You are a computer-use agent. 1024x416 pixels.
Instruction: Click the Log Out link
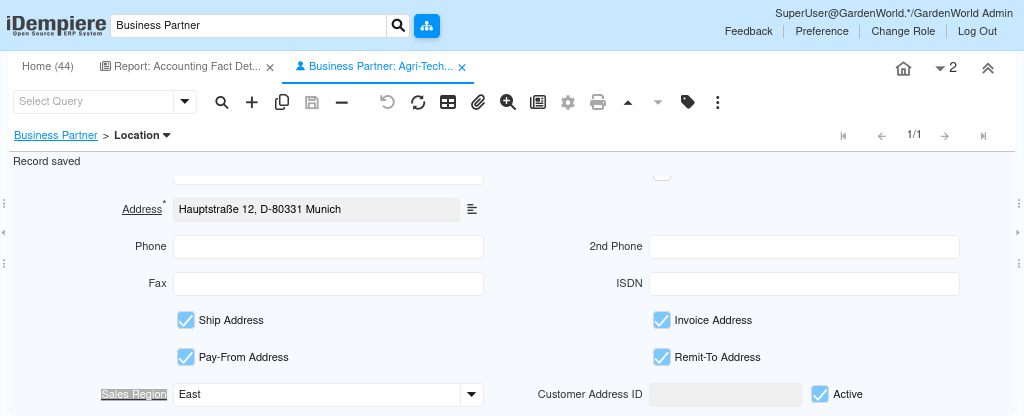(x=977, y=31)
